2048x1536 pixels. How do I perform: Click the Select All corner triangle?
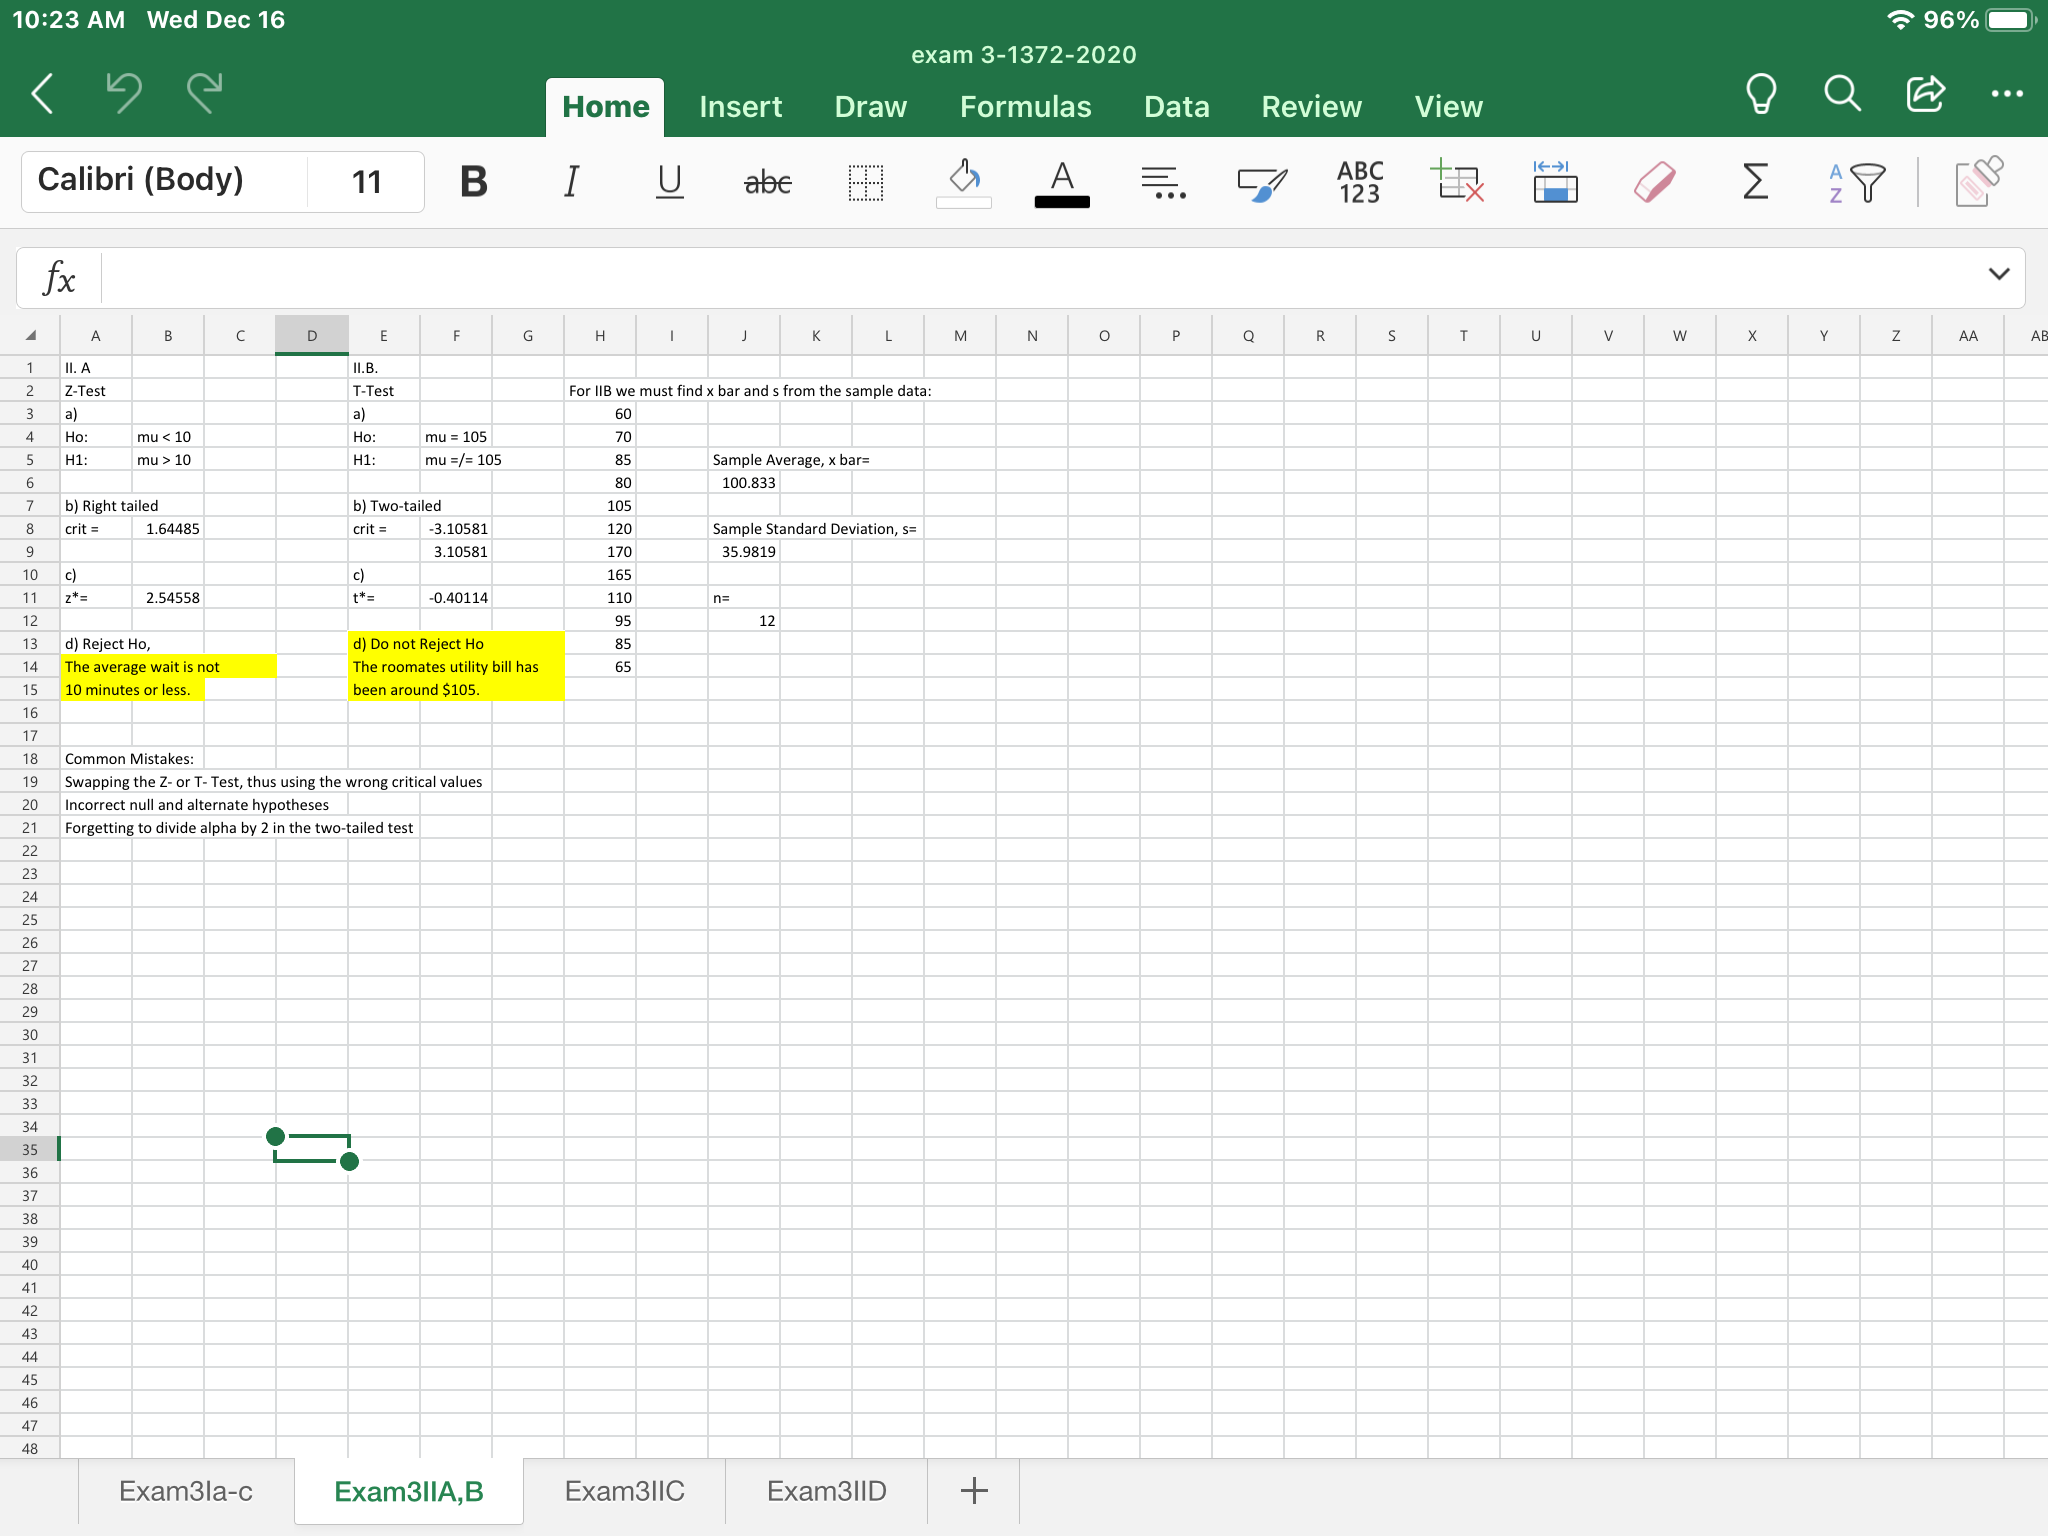click(x=31, y=336)
